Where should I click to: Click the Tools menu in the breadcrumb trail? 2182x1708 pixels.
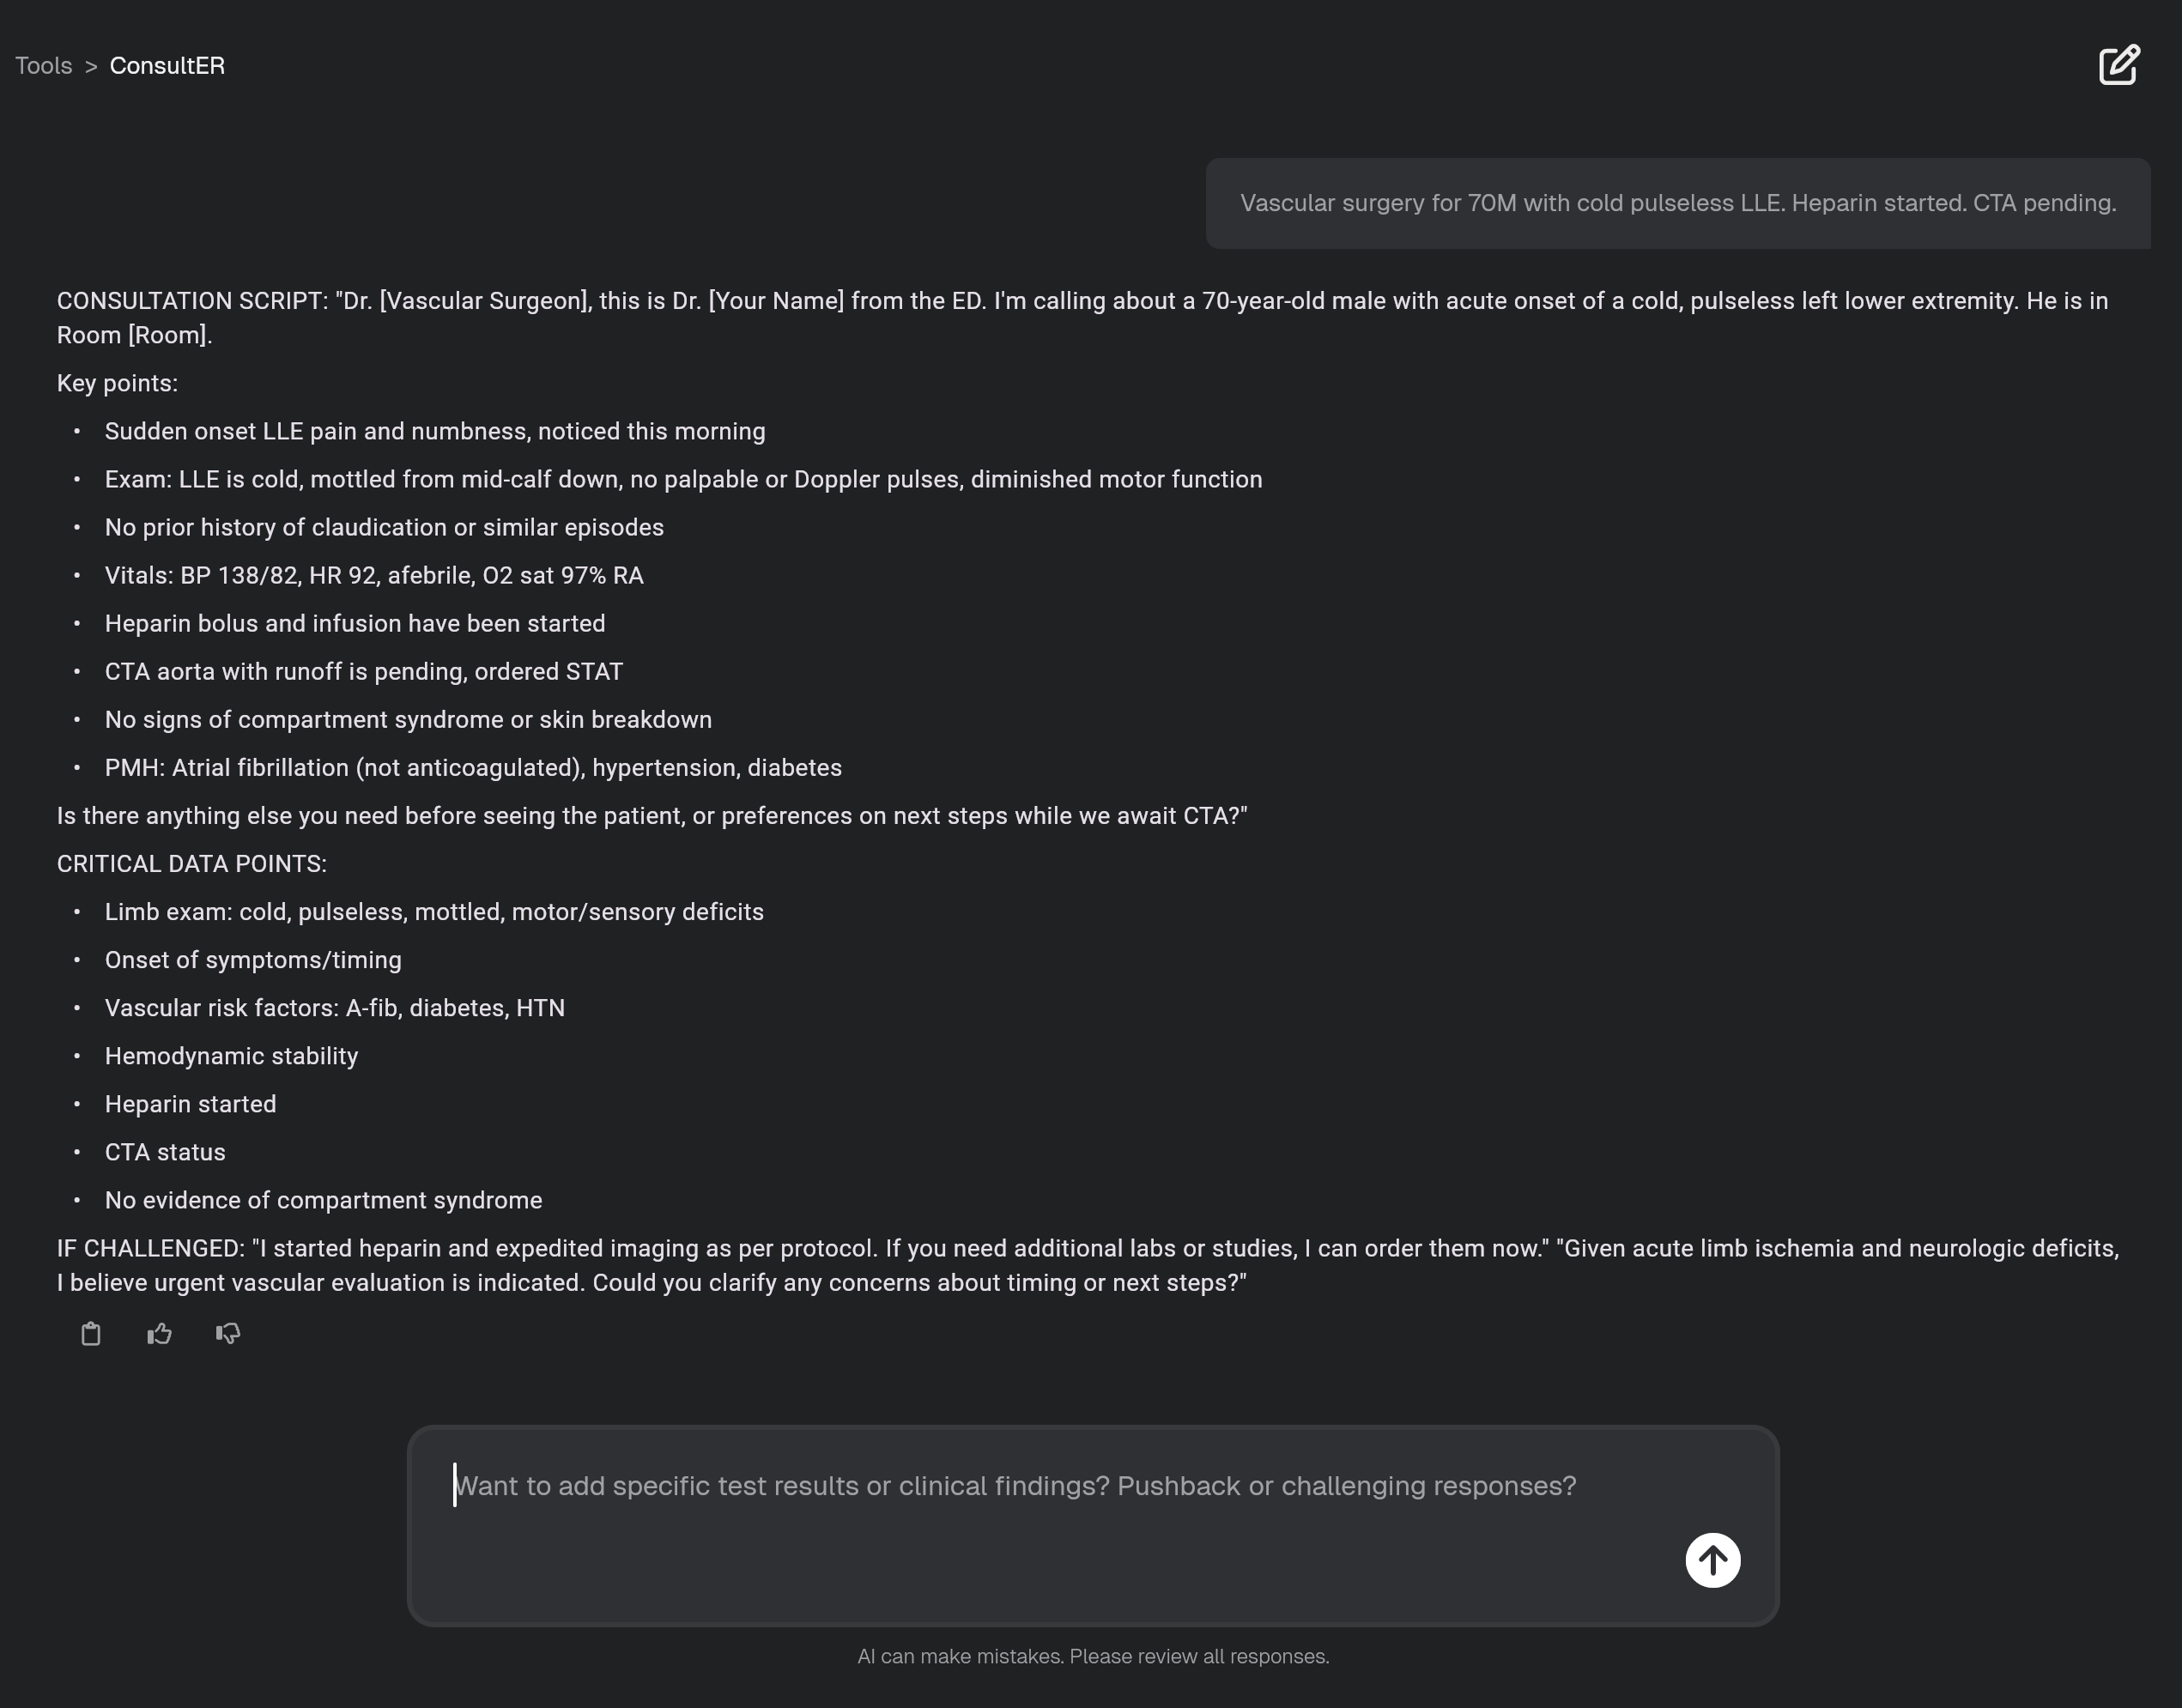coord(43,65)
